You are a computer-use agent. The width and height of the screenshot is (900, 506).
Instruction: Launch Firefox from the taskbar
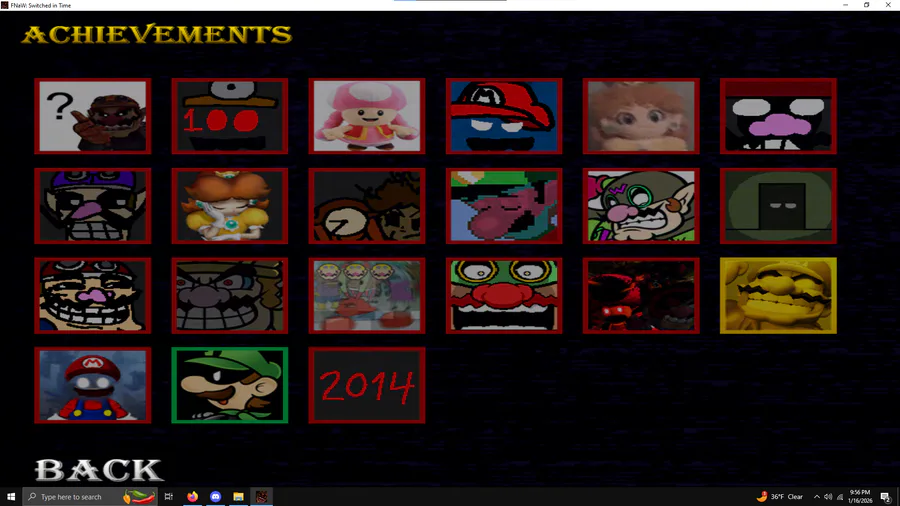(x=192, y=496)
